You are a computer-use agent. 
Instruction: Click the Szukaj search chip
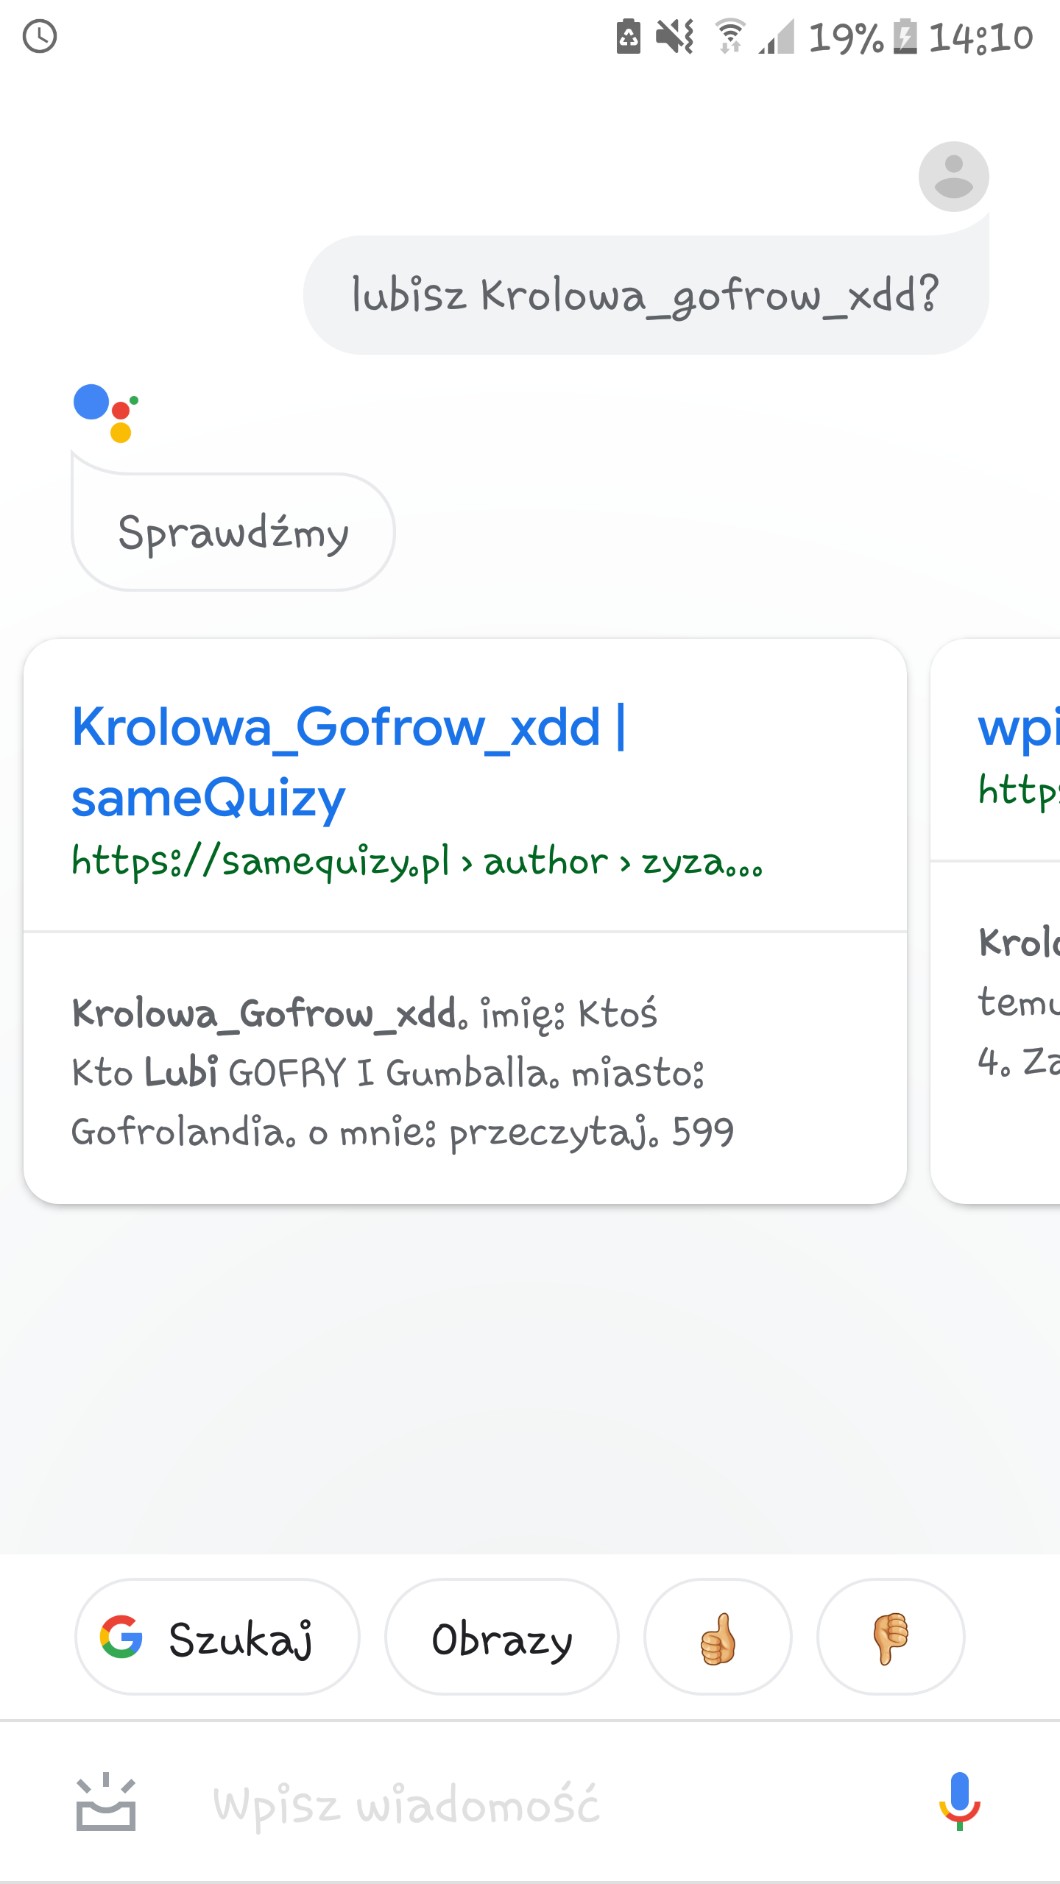(x=216, y=1638)
